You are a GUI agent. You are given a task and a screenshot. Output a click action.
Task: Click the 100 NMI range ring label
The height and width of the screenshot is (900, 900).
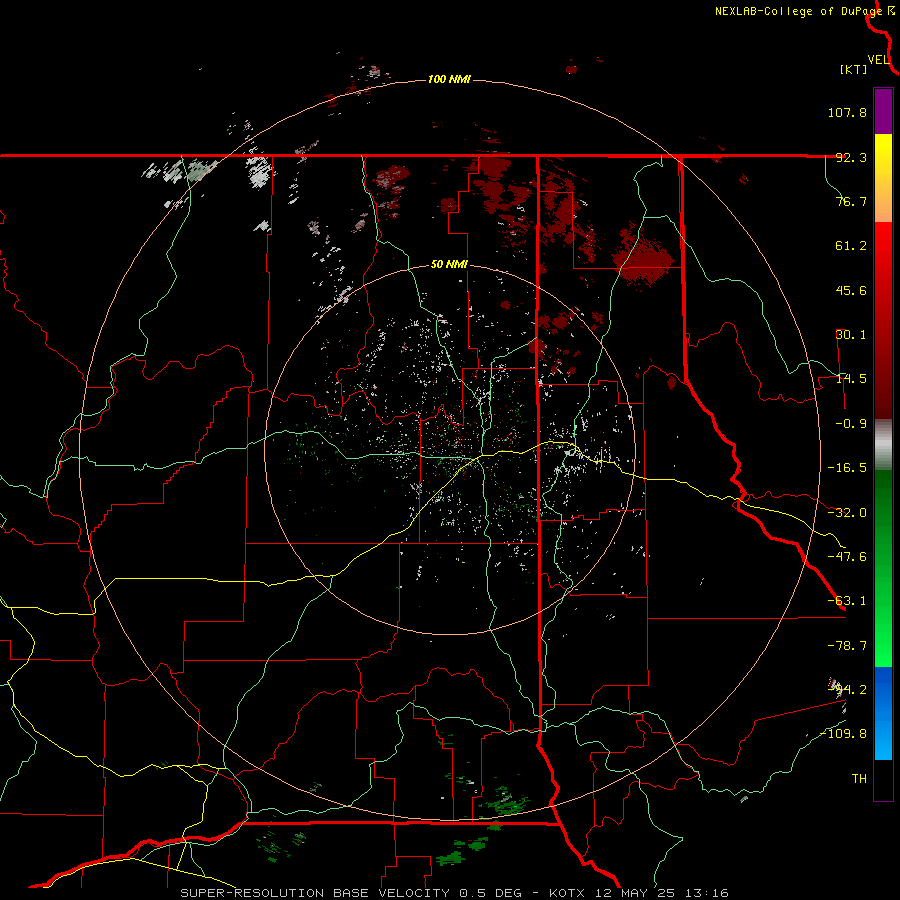click(x=449, y=79)
